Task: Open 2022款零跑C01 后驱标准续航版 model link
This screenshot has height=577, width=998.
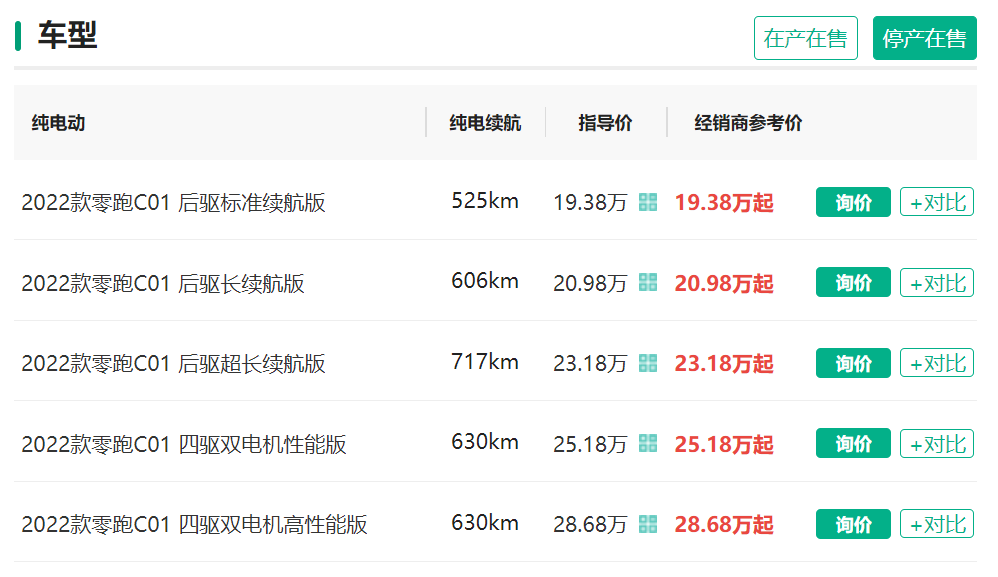Action: 173,203
